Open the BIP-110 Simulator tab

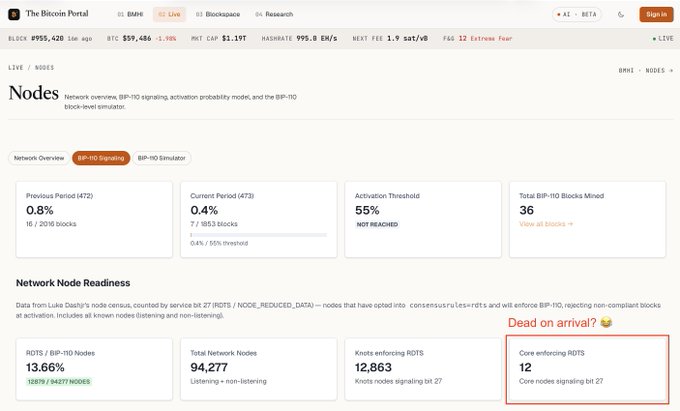(x=161, y=158)
